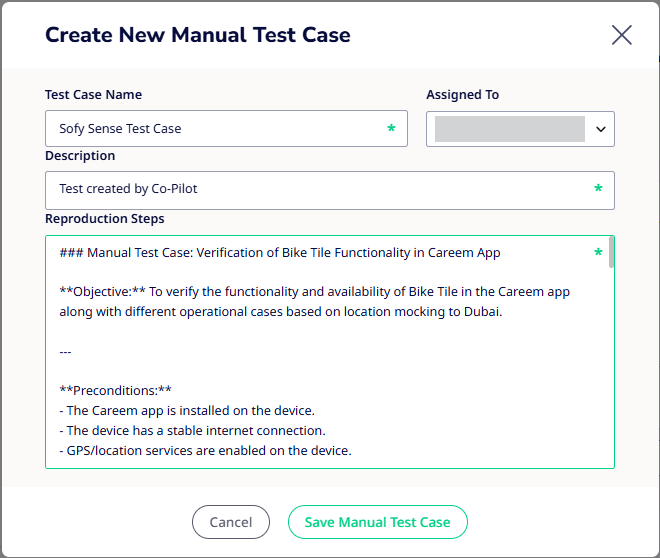The width and height of the screenshot is (660, 558).
Task: Click the Test Case Name label
Action: coord(93,95)
